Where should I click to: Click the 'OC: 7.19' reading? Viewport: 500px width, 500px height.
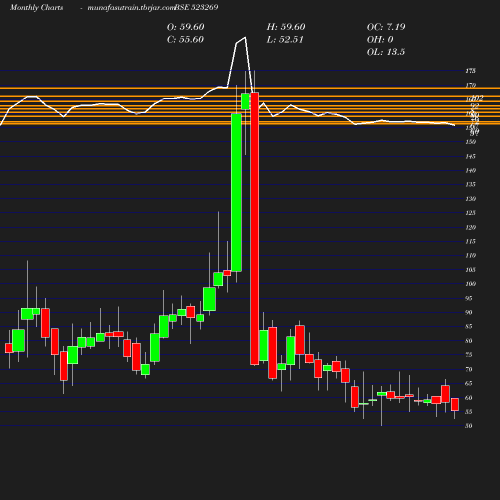click(386, 27)
